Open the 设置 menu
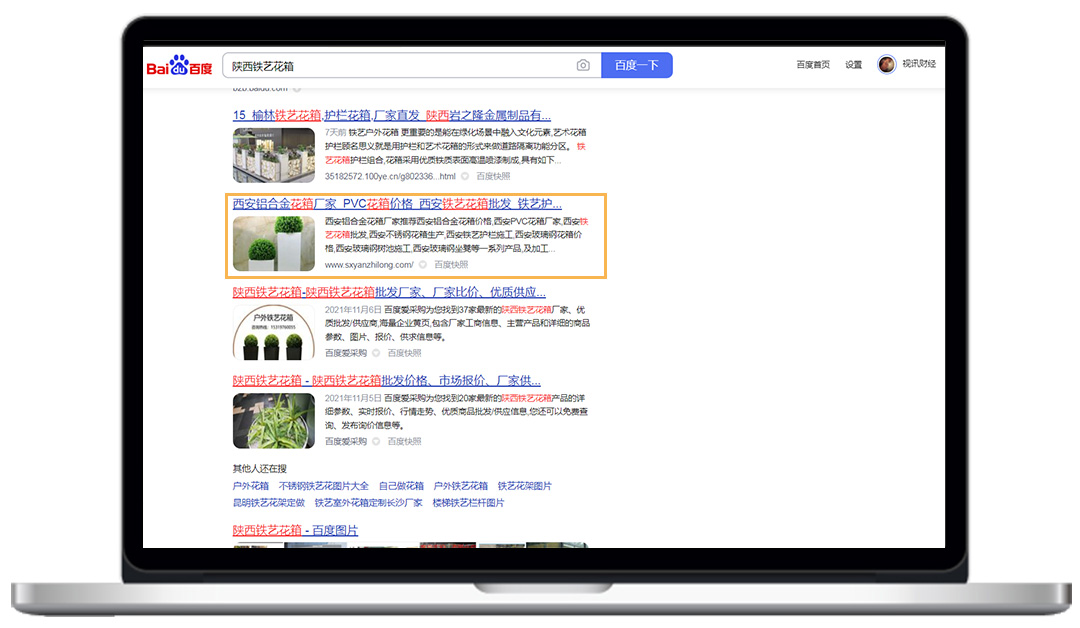 853,65
